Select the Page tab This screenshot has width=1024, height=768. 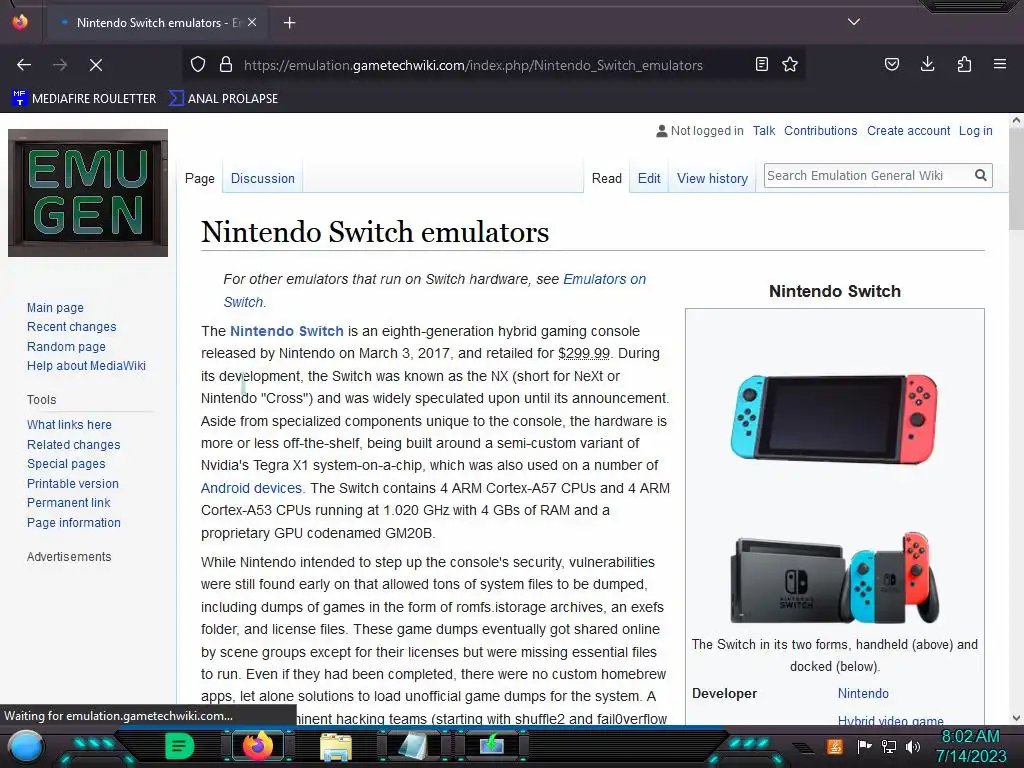click(199, 178)
